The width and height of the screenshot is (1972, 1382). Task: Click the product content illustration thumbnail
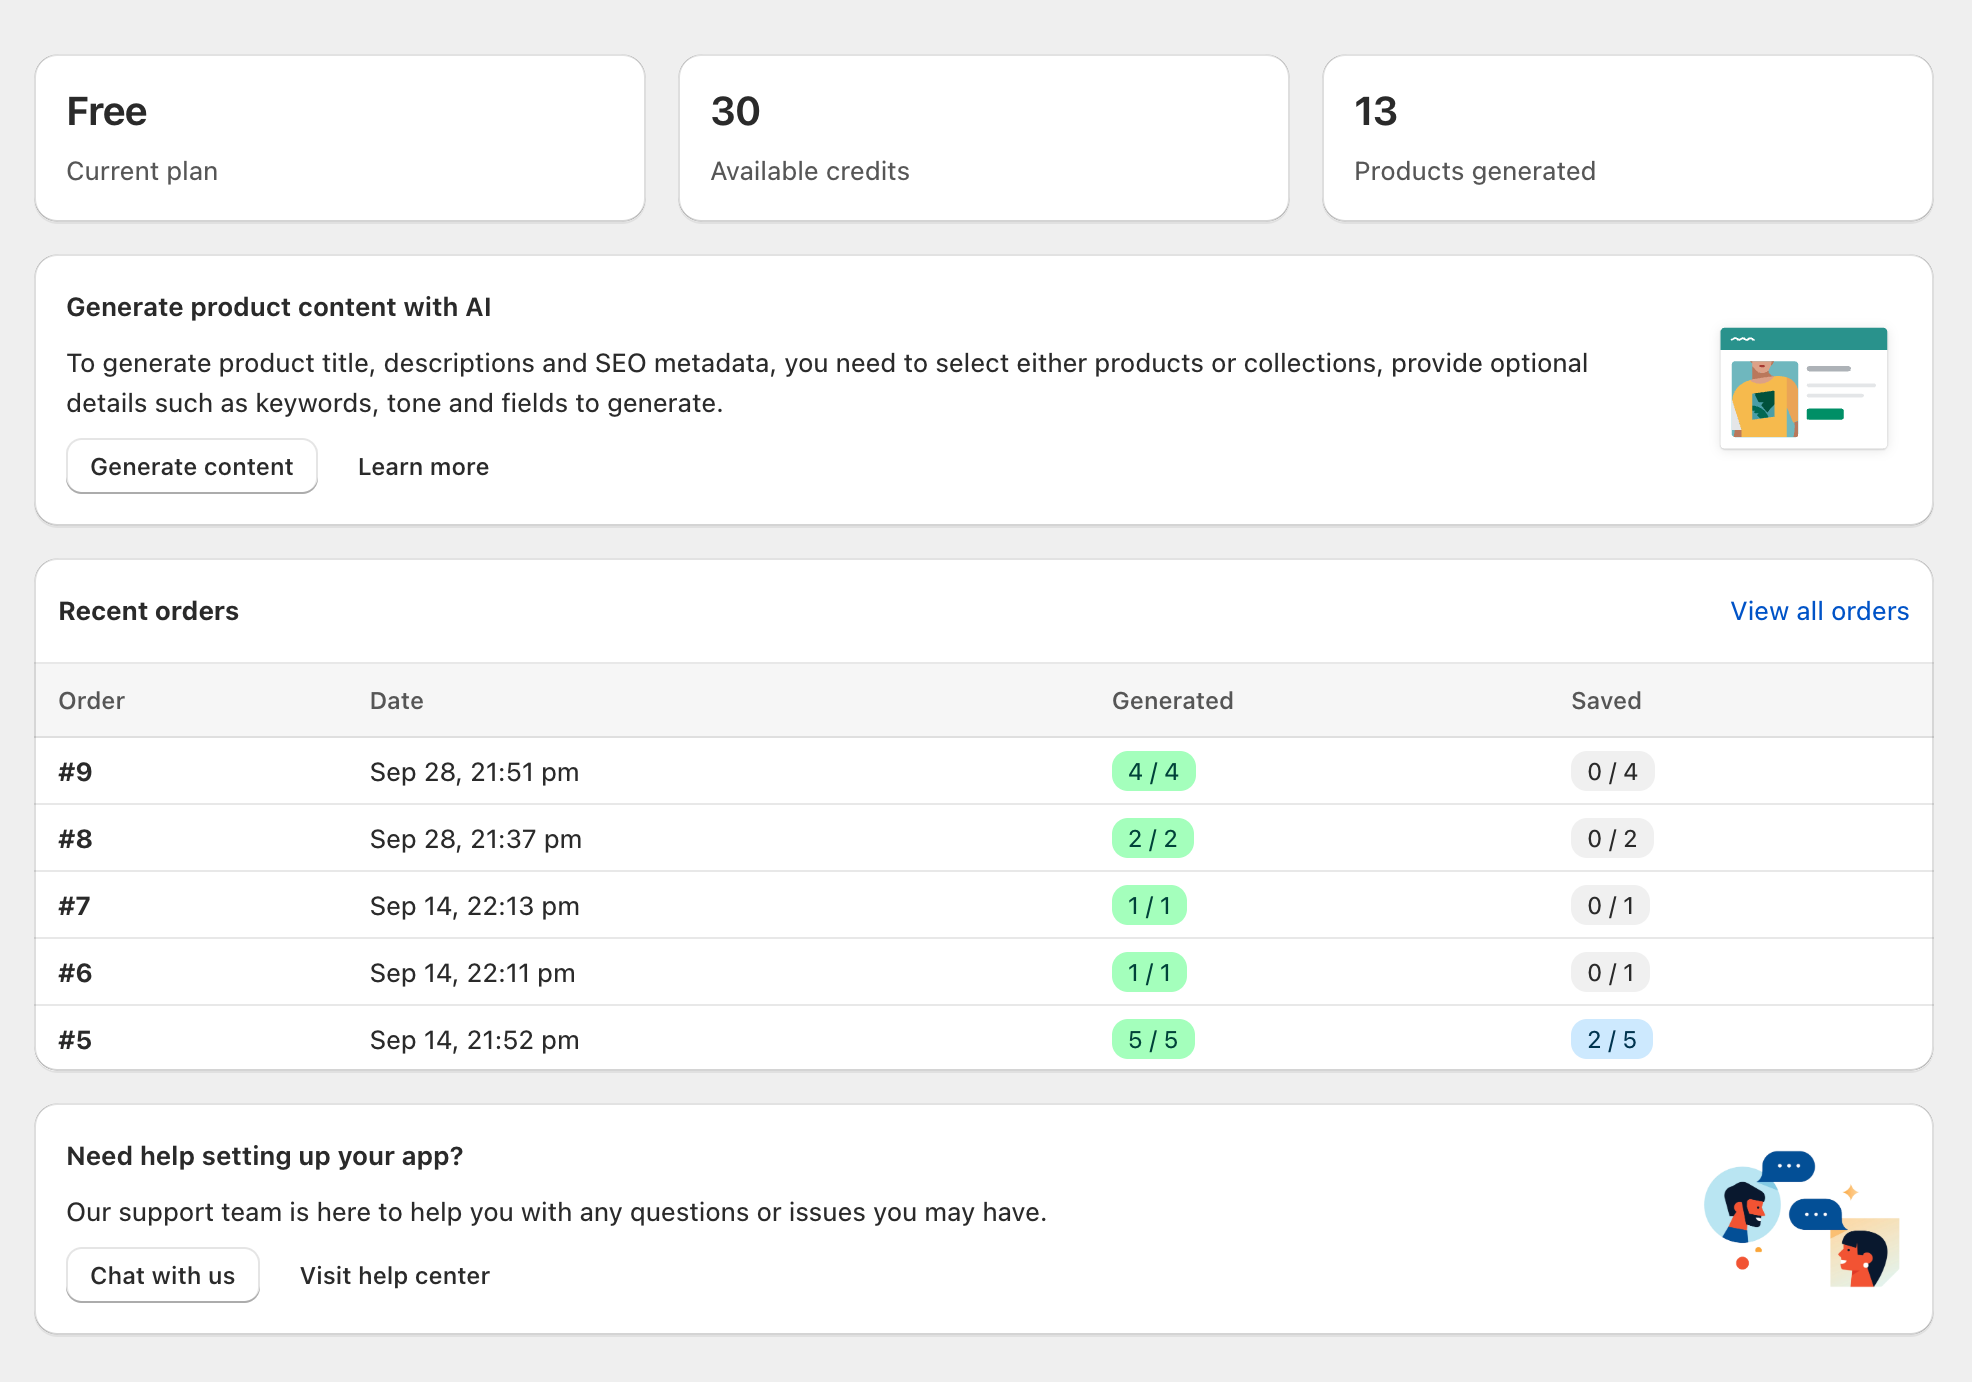click(x=1803, y=388)
